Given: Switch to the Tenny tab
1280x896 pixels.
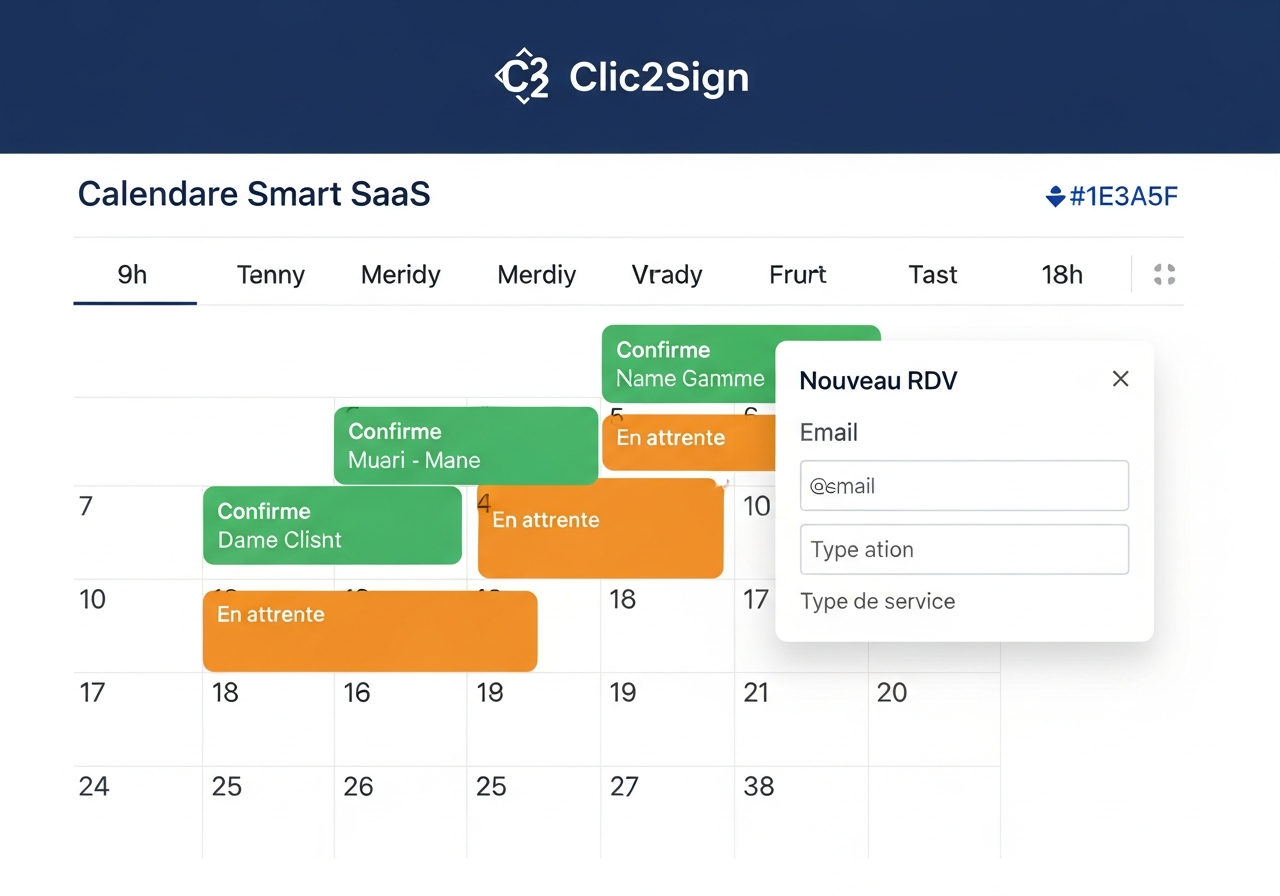Looking at the screenshot, I should pos(271,275).
